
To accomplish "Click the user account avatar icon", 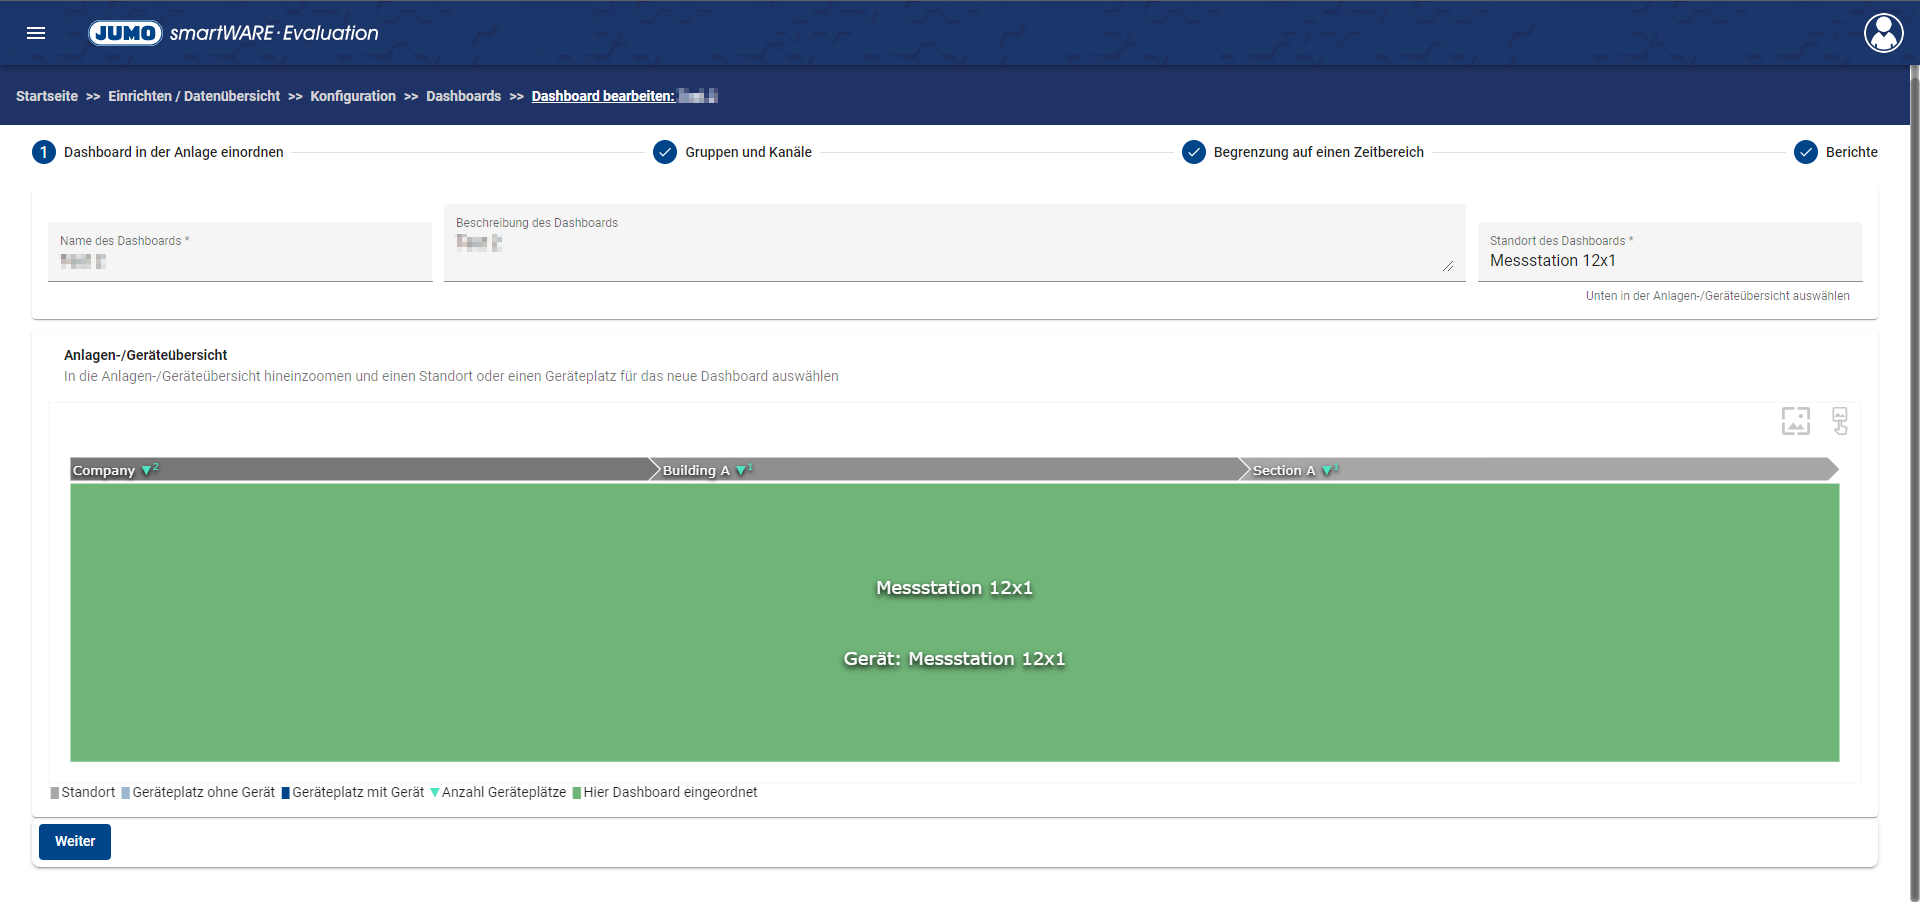I will pos(1883,33).
